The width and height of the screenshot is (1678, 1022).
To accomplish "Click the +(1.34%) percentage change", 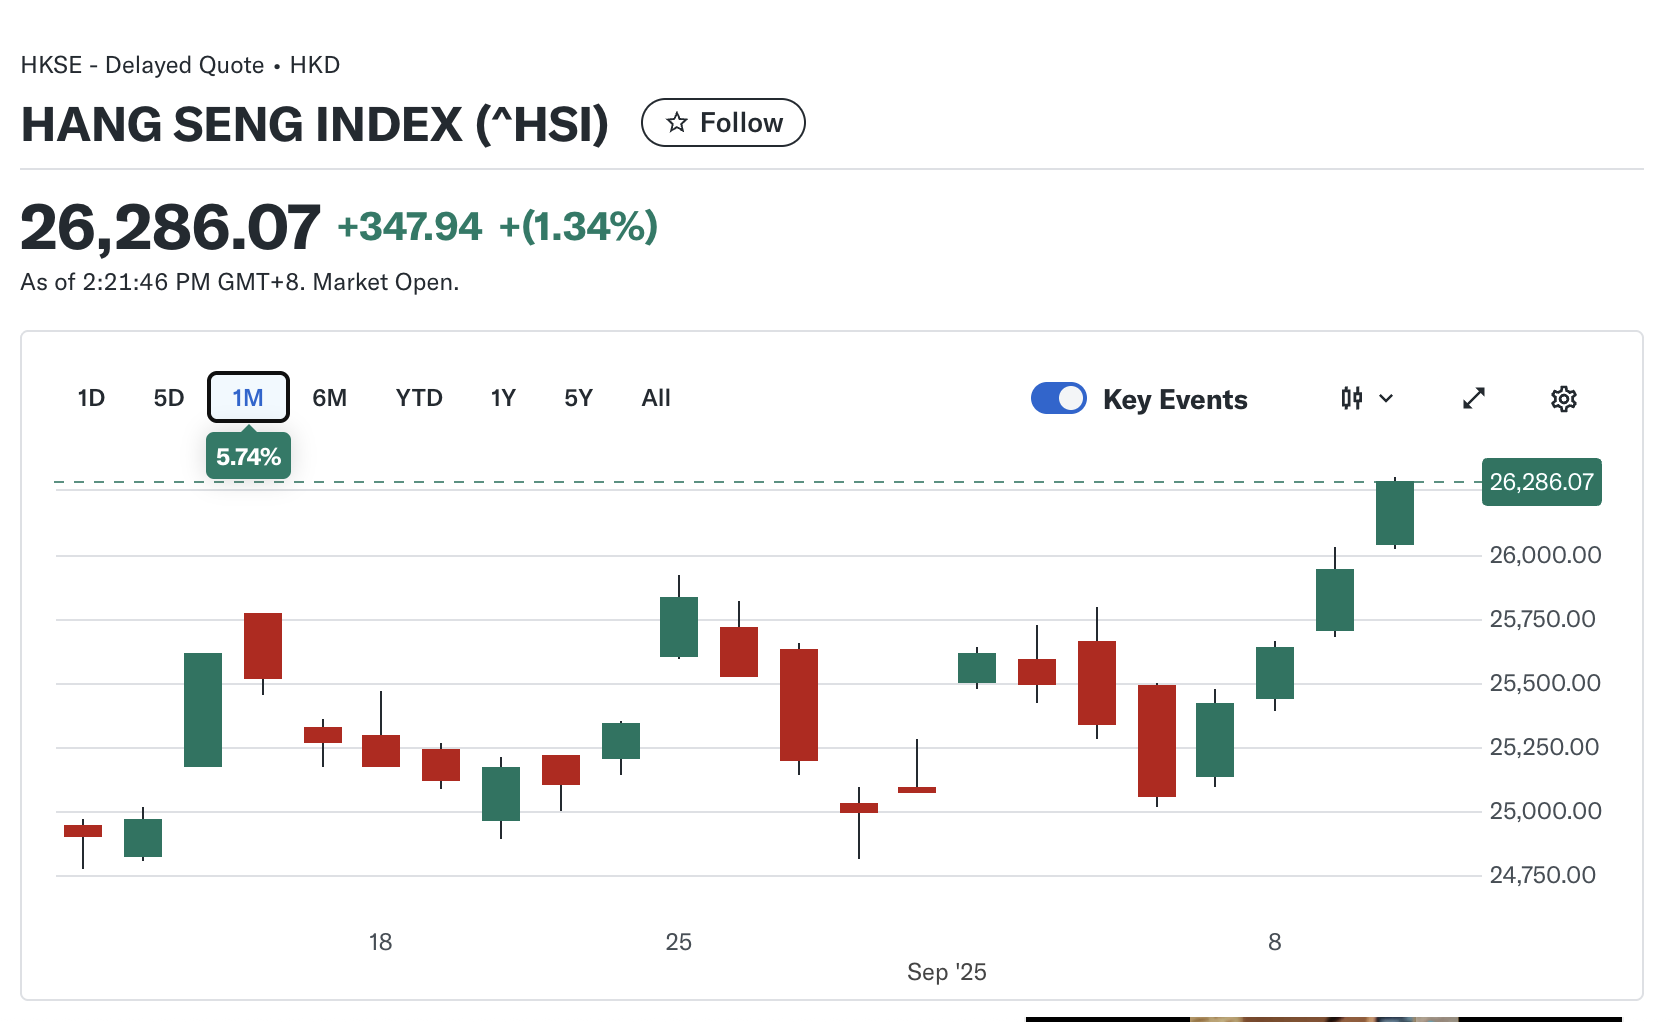I will click(x=578, y=227).
